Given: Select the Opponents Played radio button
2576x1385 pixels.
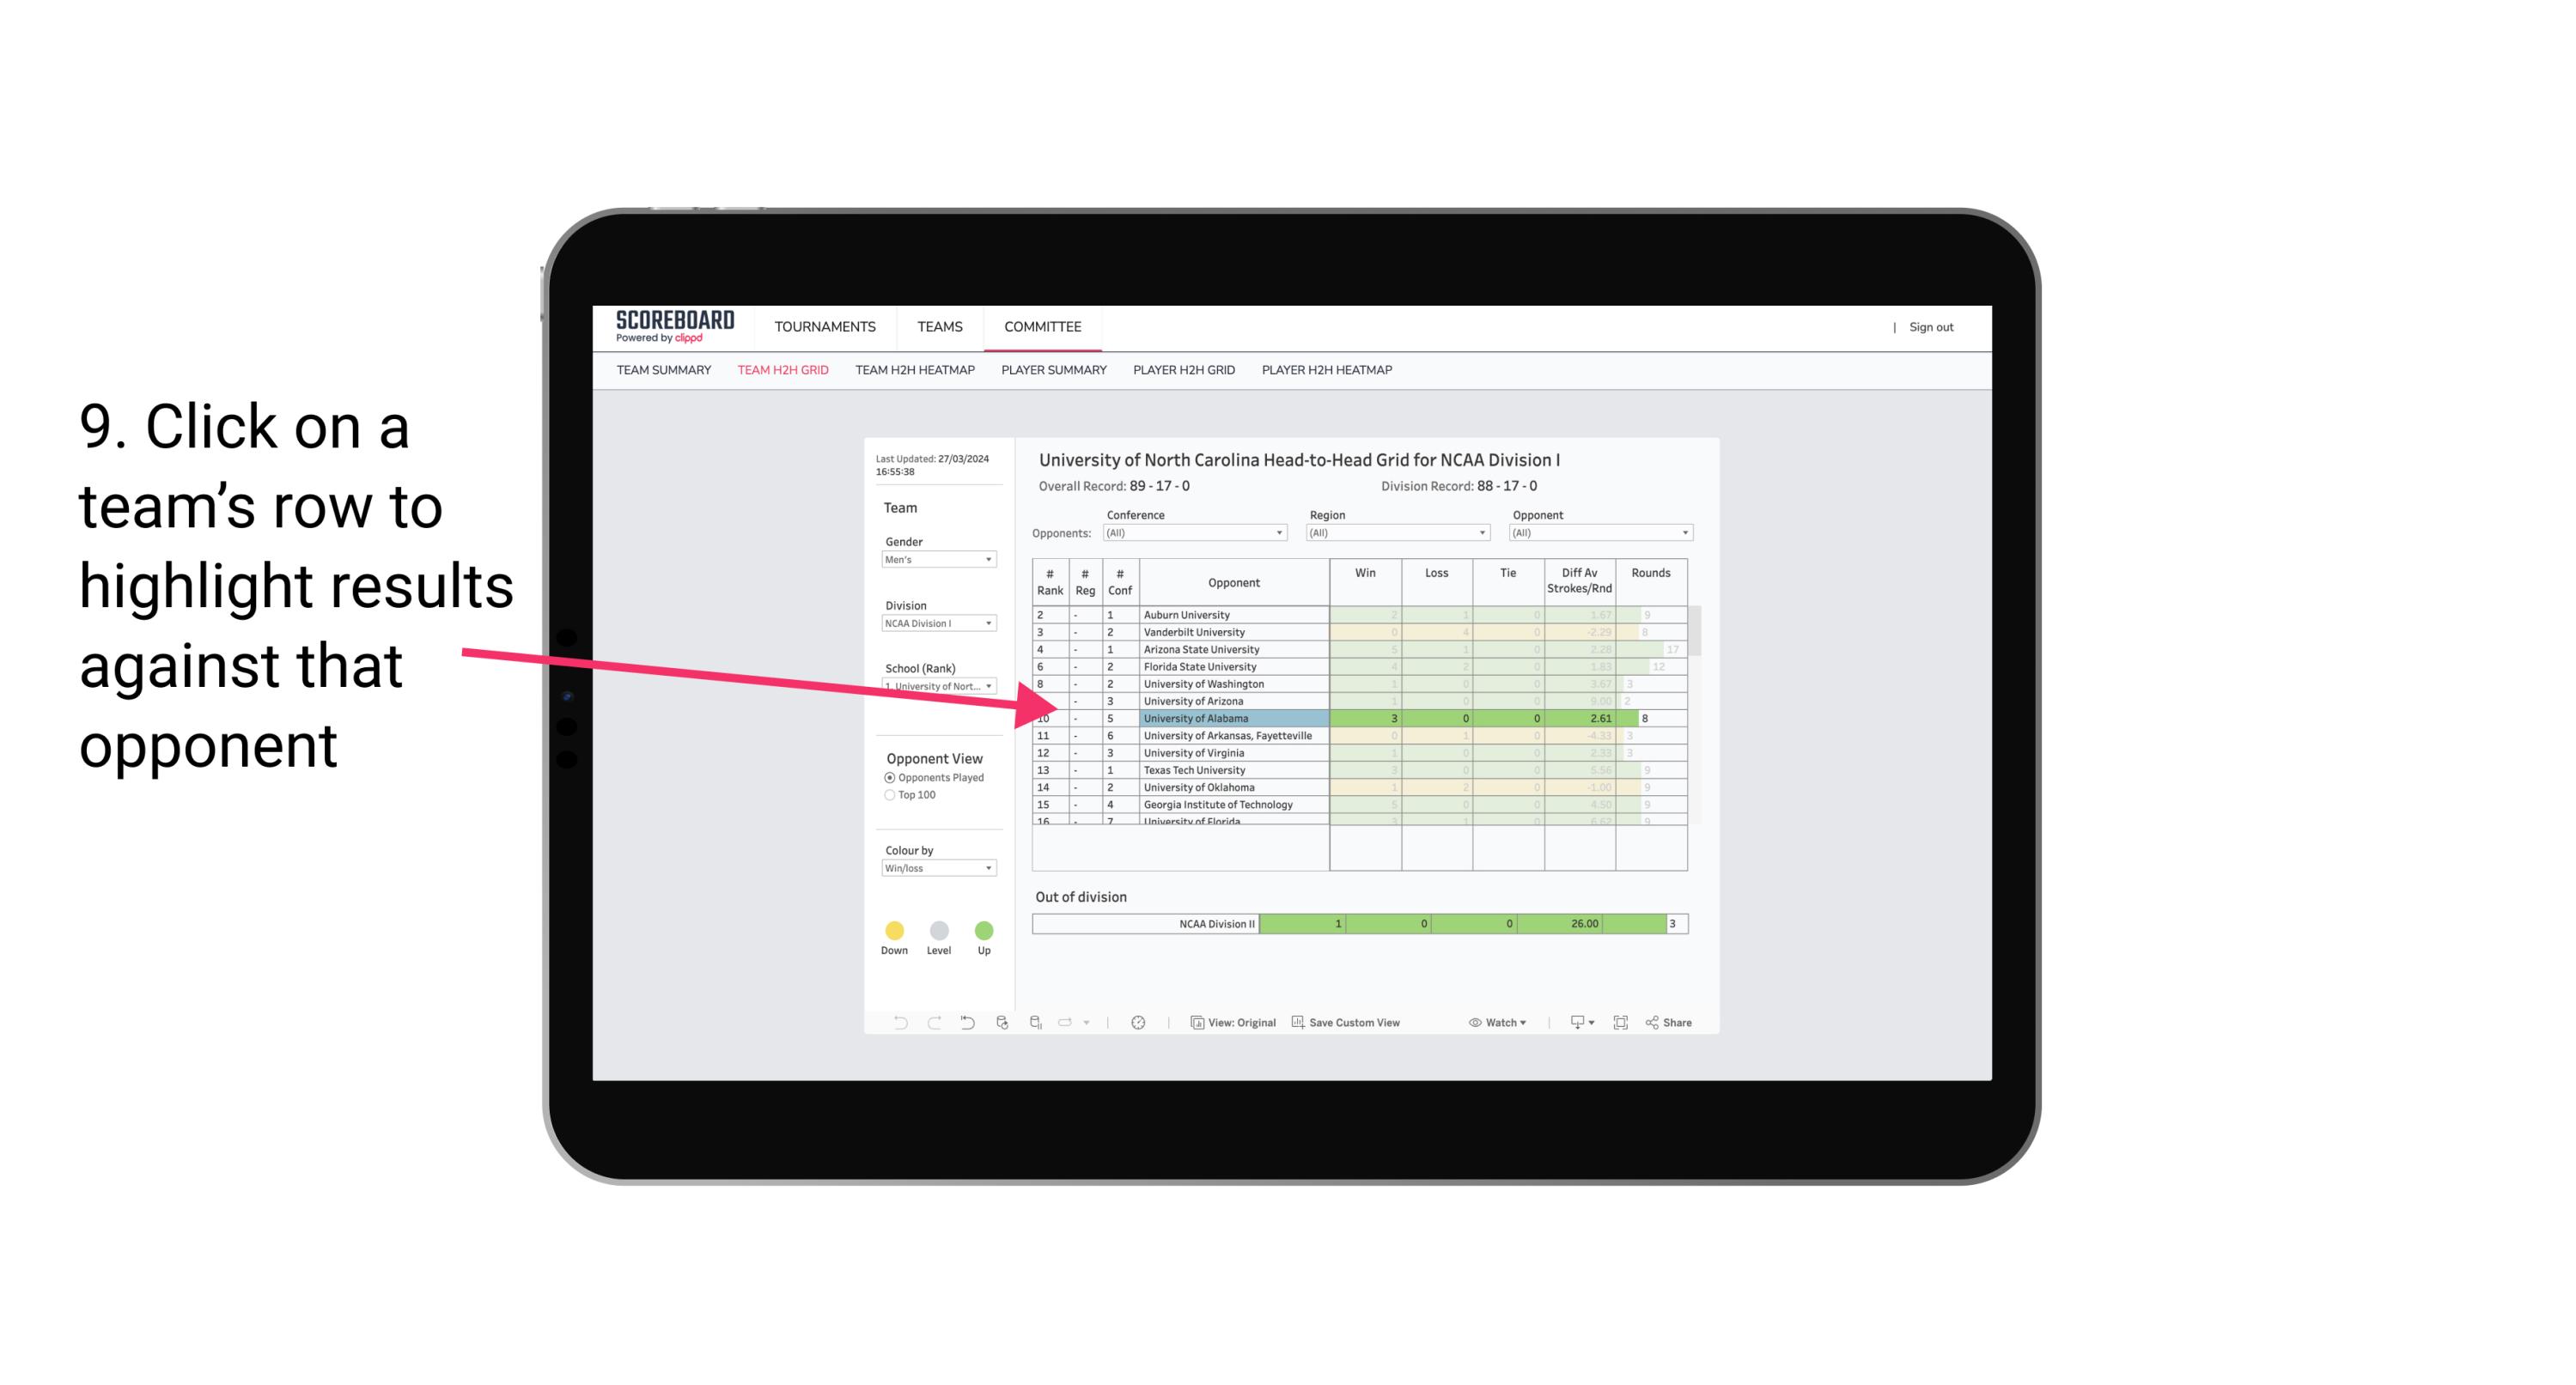Looking at the screenshot, I should [x=887, y=780].
